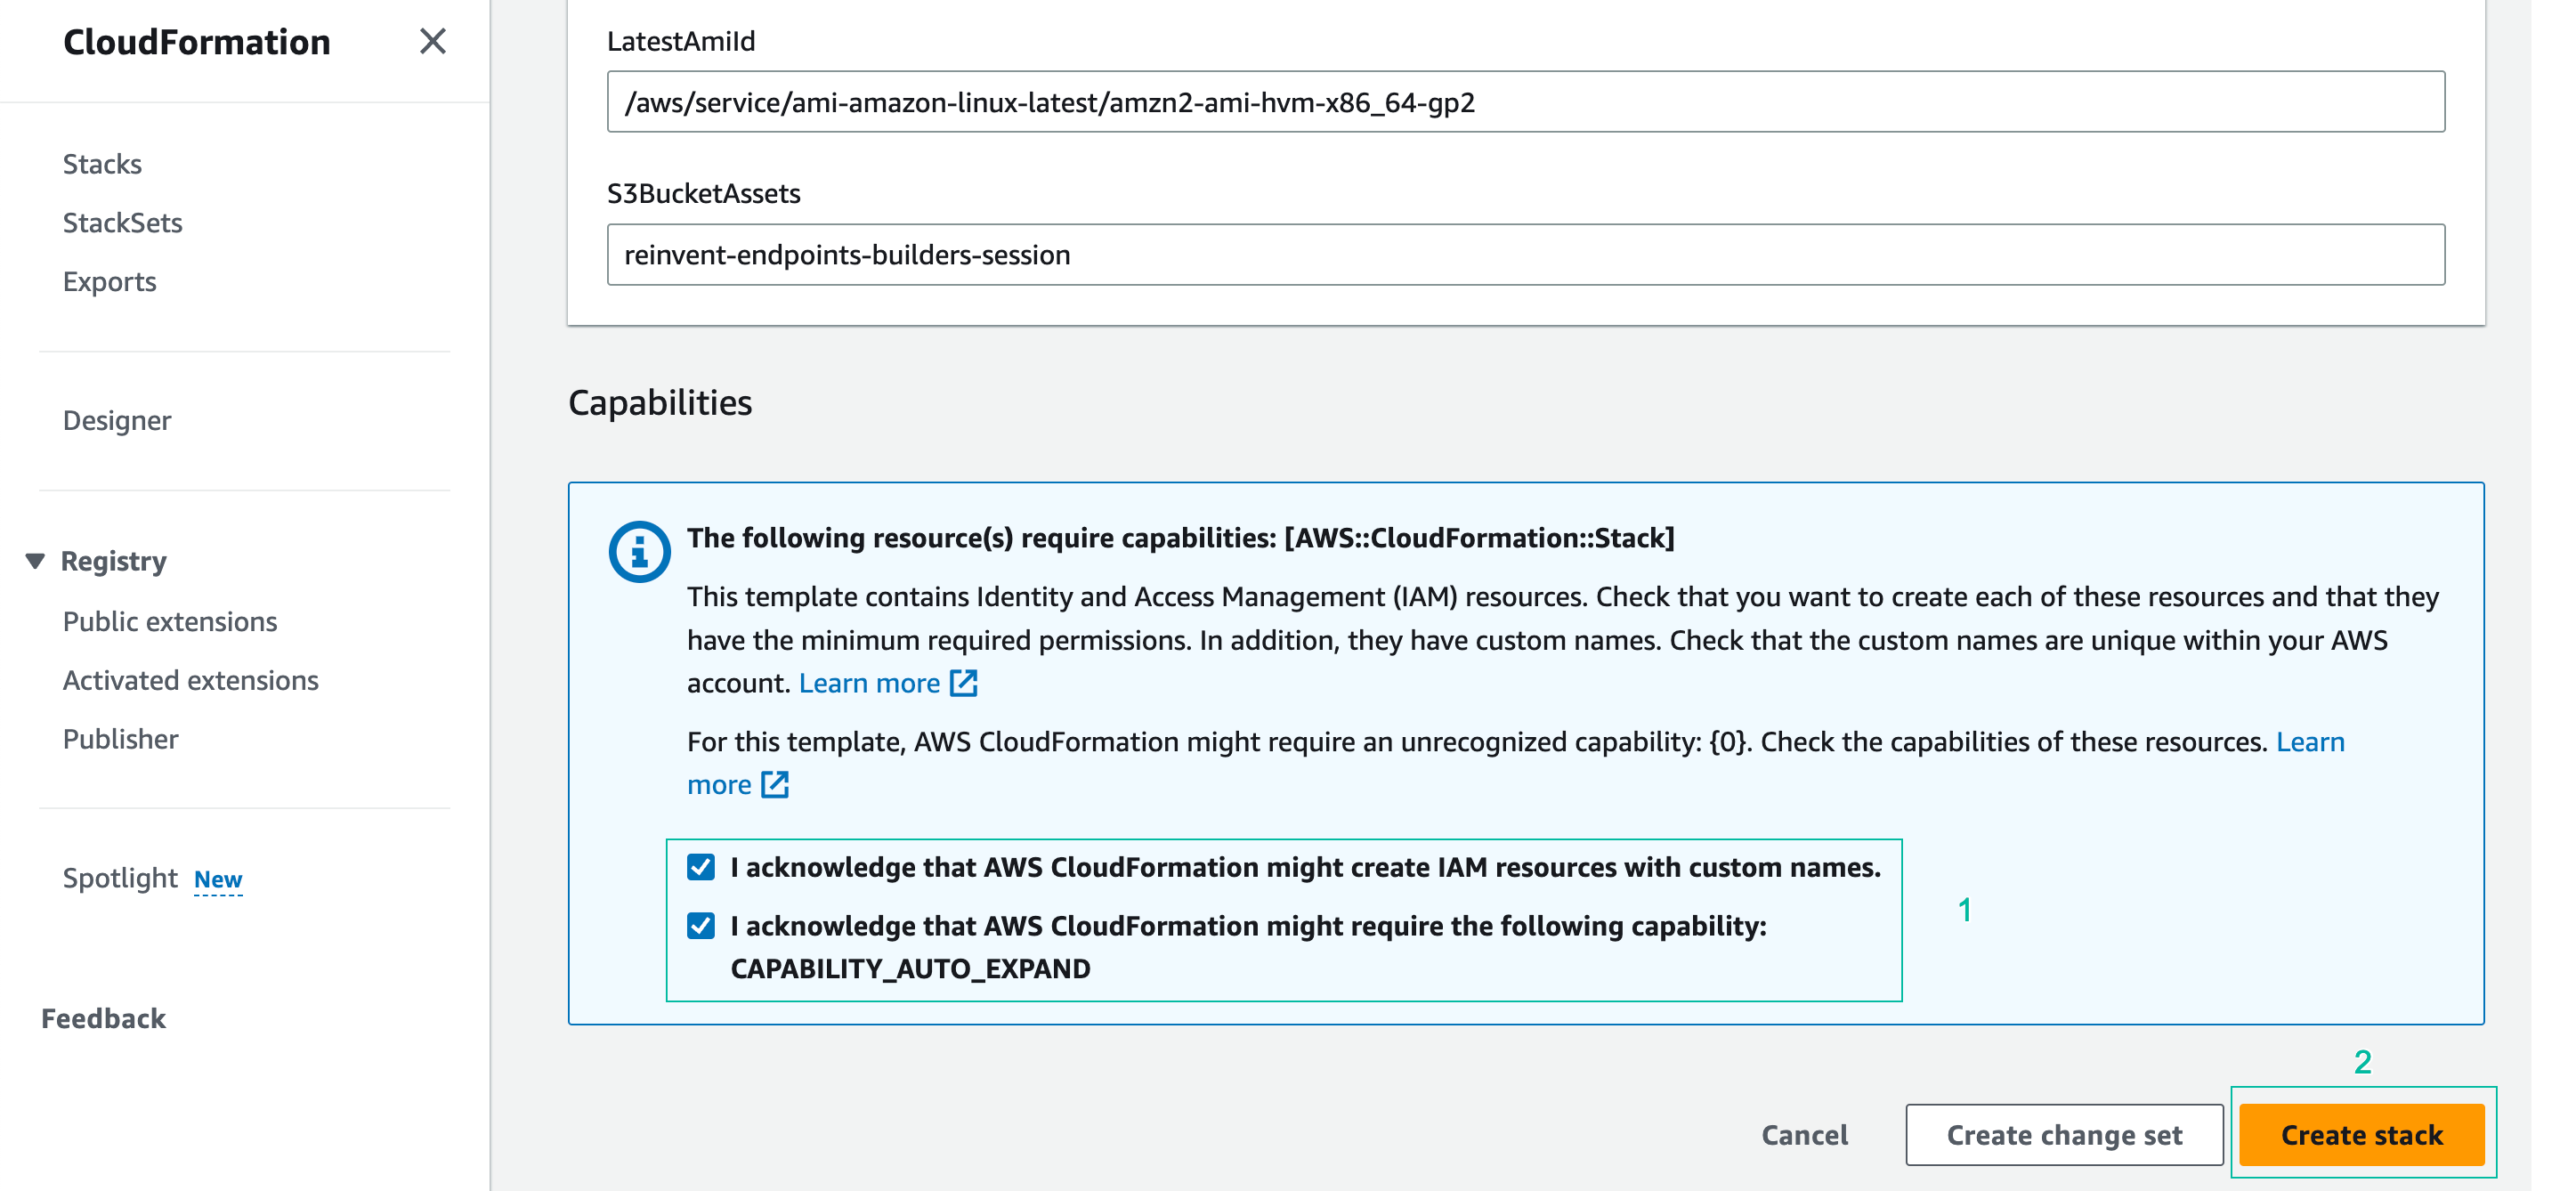Click into the S3BucketAssets input field

[1525, 255]
